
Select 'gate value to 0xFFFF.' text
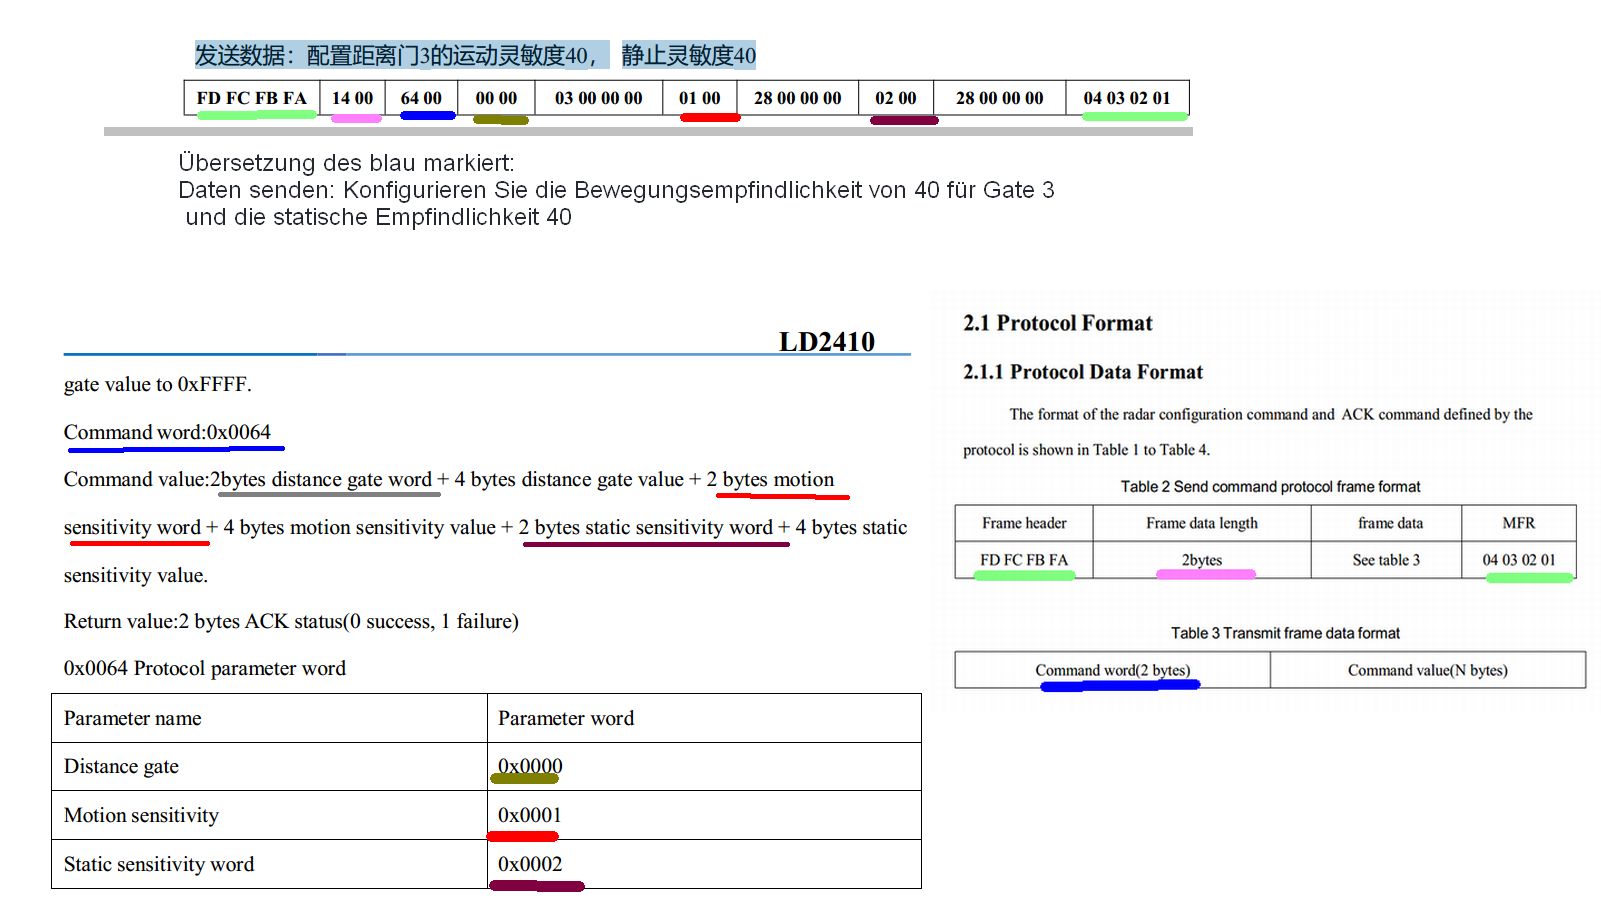pos(158,384)
